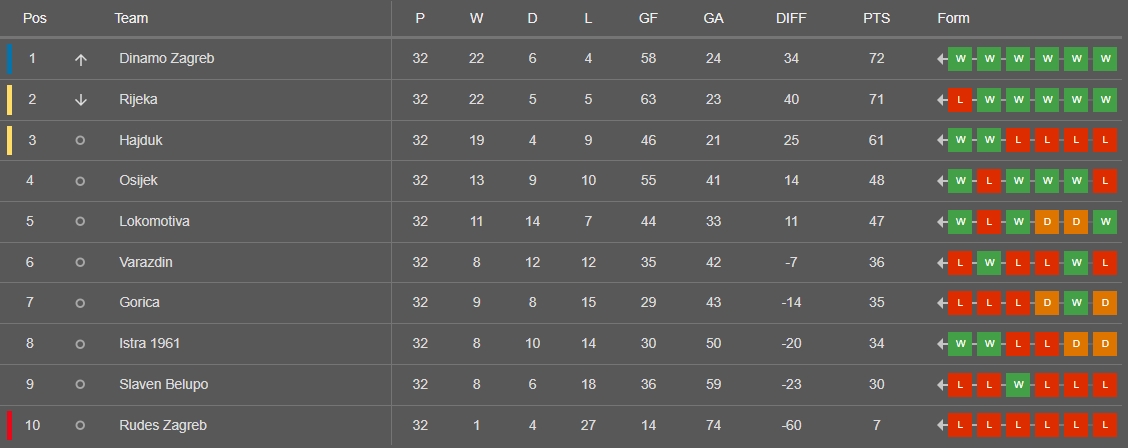Click Dinamo Zagreb's up-arrow position change icon

click(81, 60)
